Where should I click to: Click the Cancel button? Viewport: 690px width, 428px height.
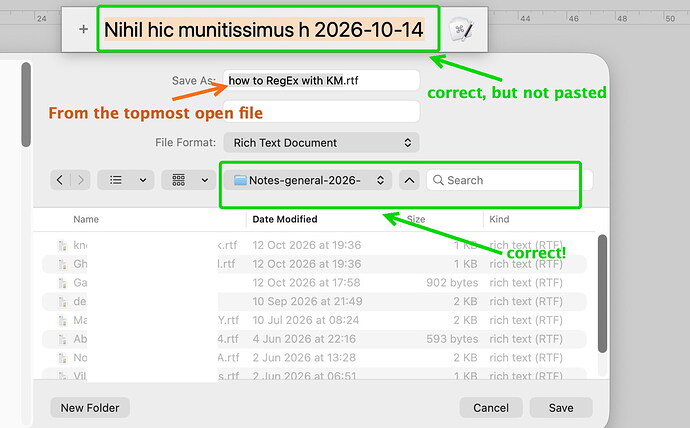pos(491,408)
